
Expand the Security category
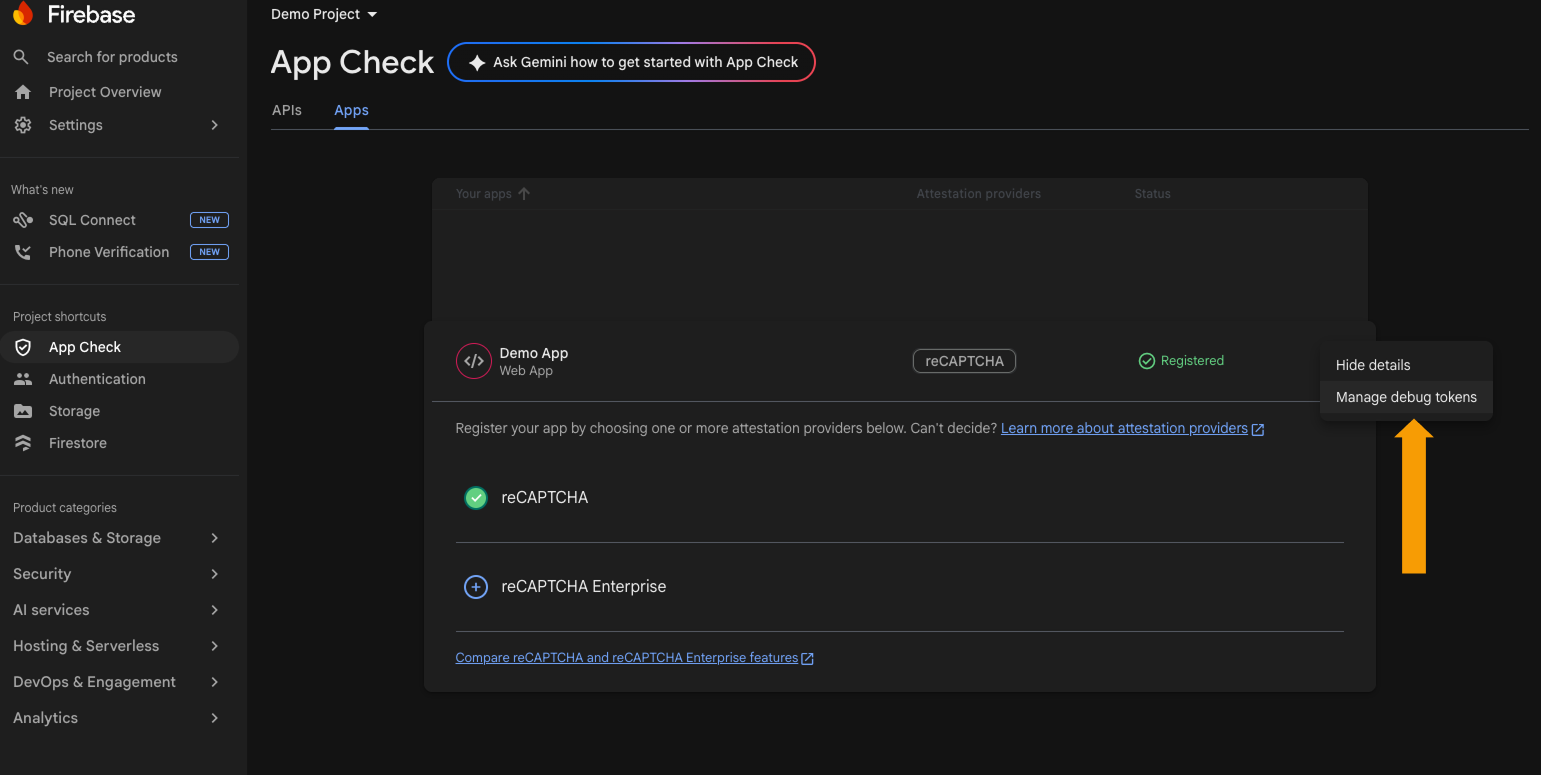point(214,574)
